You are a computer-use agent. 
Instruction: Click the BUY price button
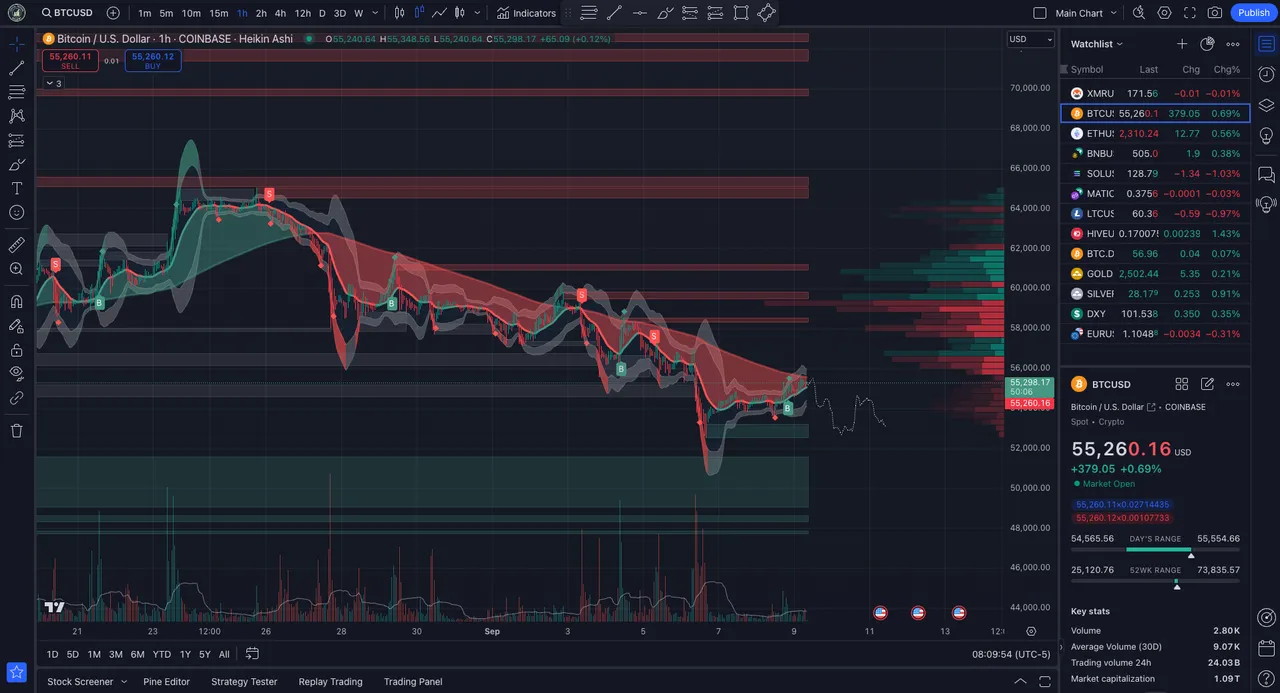coord(153,61)
